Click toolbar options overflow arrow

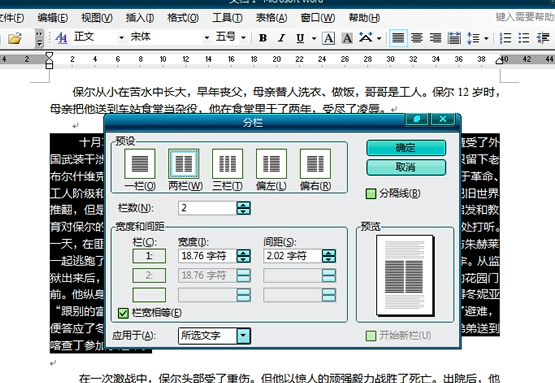40,38
